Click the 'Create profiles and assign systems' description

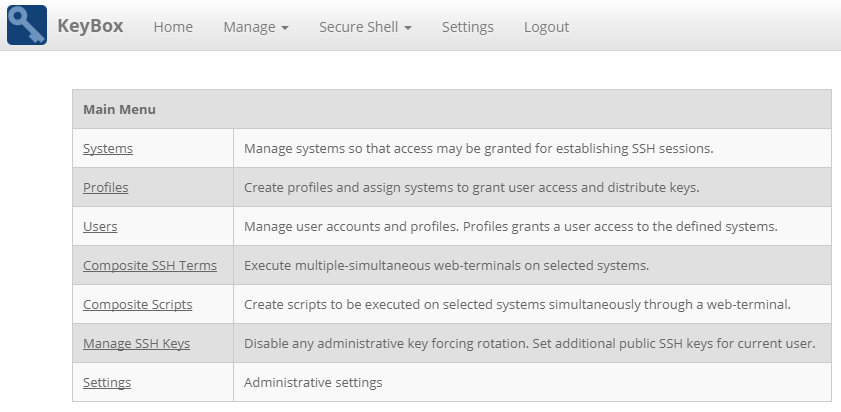coord(472,187)
